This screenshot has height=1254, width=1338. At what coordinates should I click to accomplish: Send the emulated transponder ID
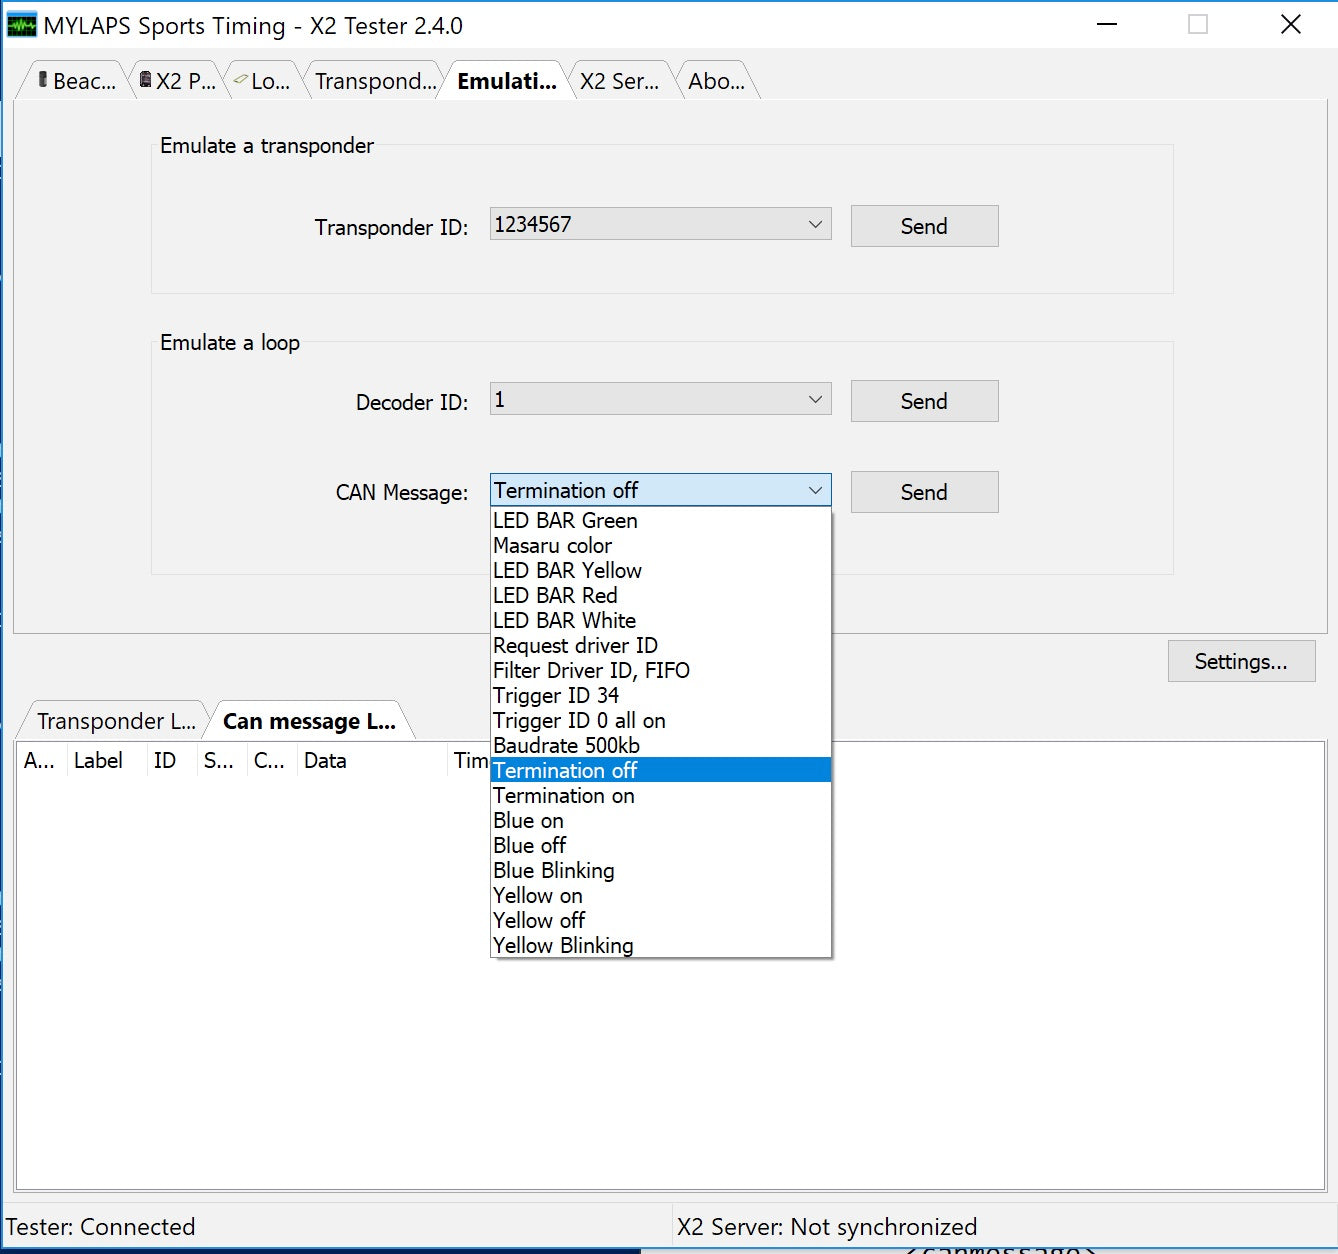click(923, 226)
